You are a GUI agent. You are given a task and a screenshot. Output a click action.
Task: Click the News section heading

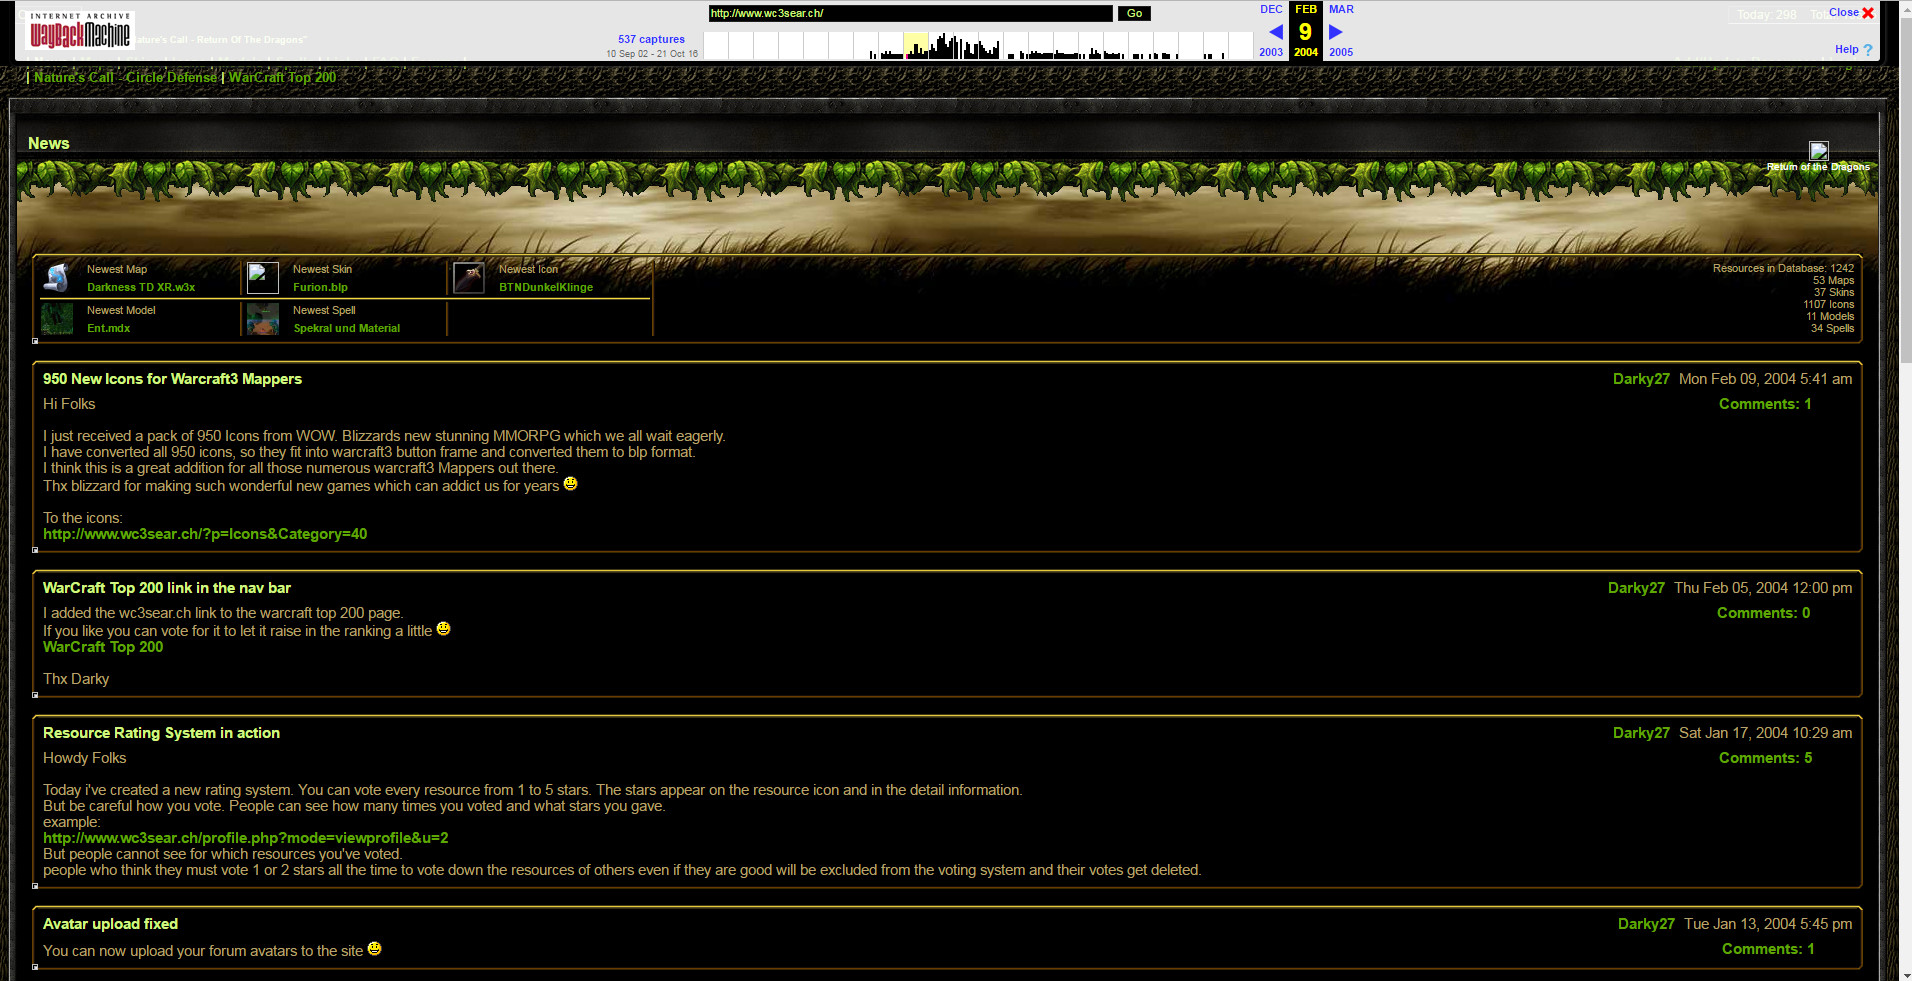pos(49,143)
